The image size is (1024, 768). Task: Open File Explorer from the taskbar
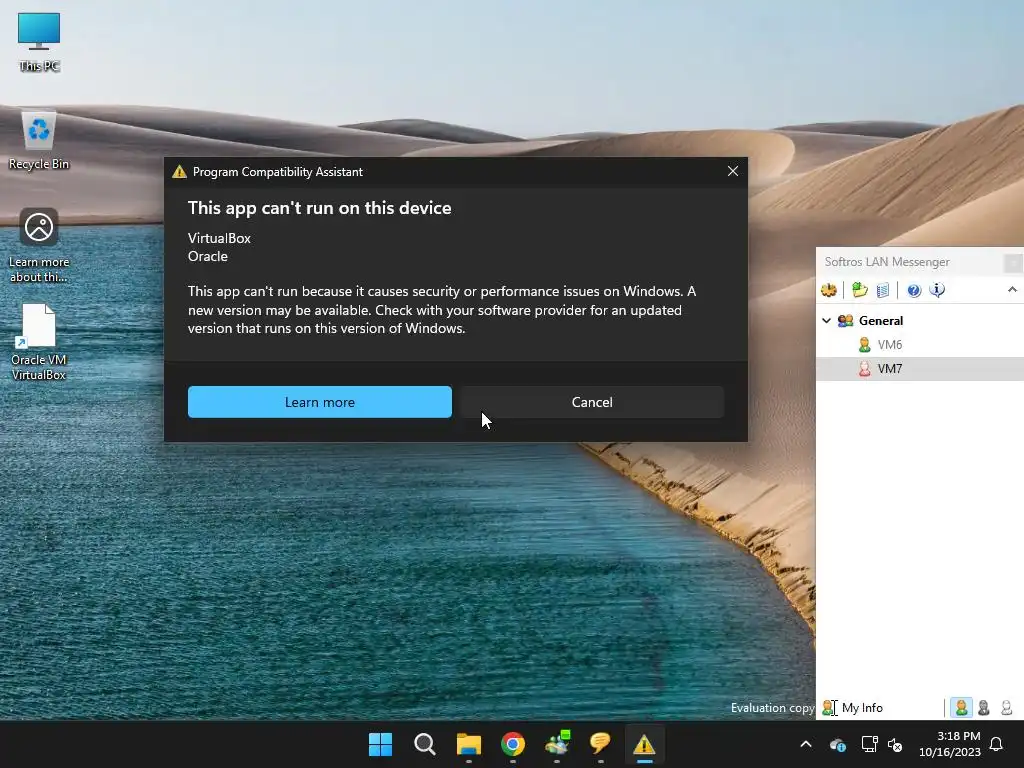click(468, 744)
